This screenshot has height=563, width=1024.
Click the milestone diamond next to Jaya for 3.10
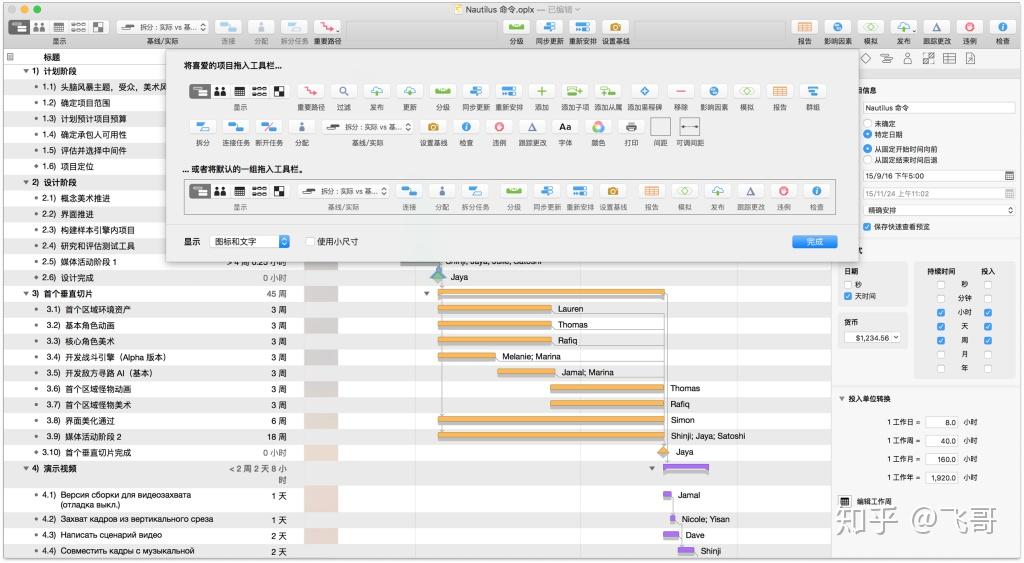tap(663, 451)
